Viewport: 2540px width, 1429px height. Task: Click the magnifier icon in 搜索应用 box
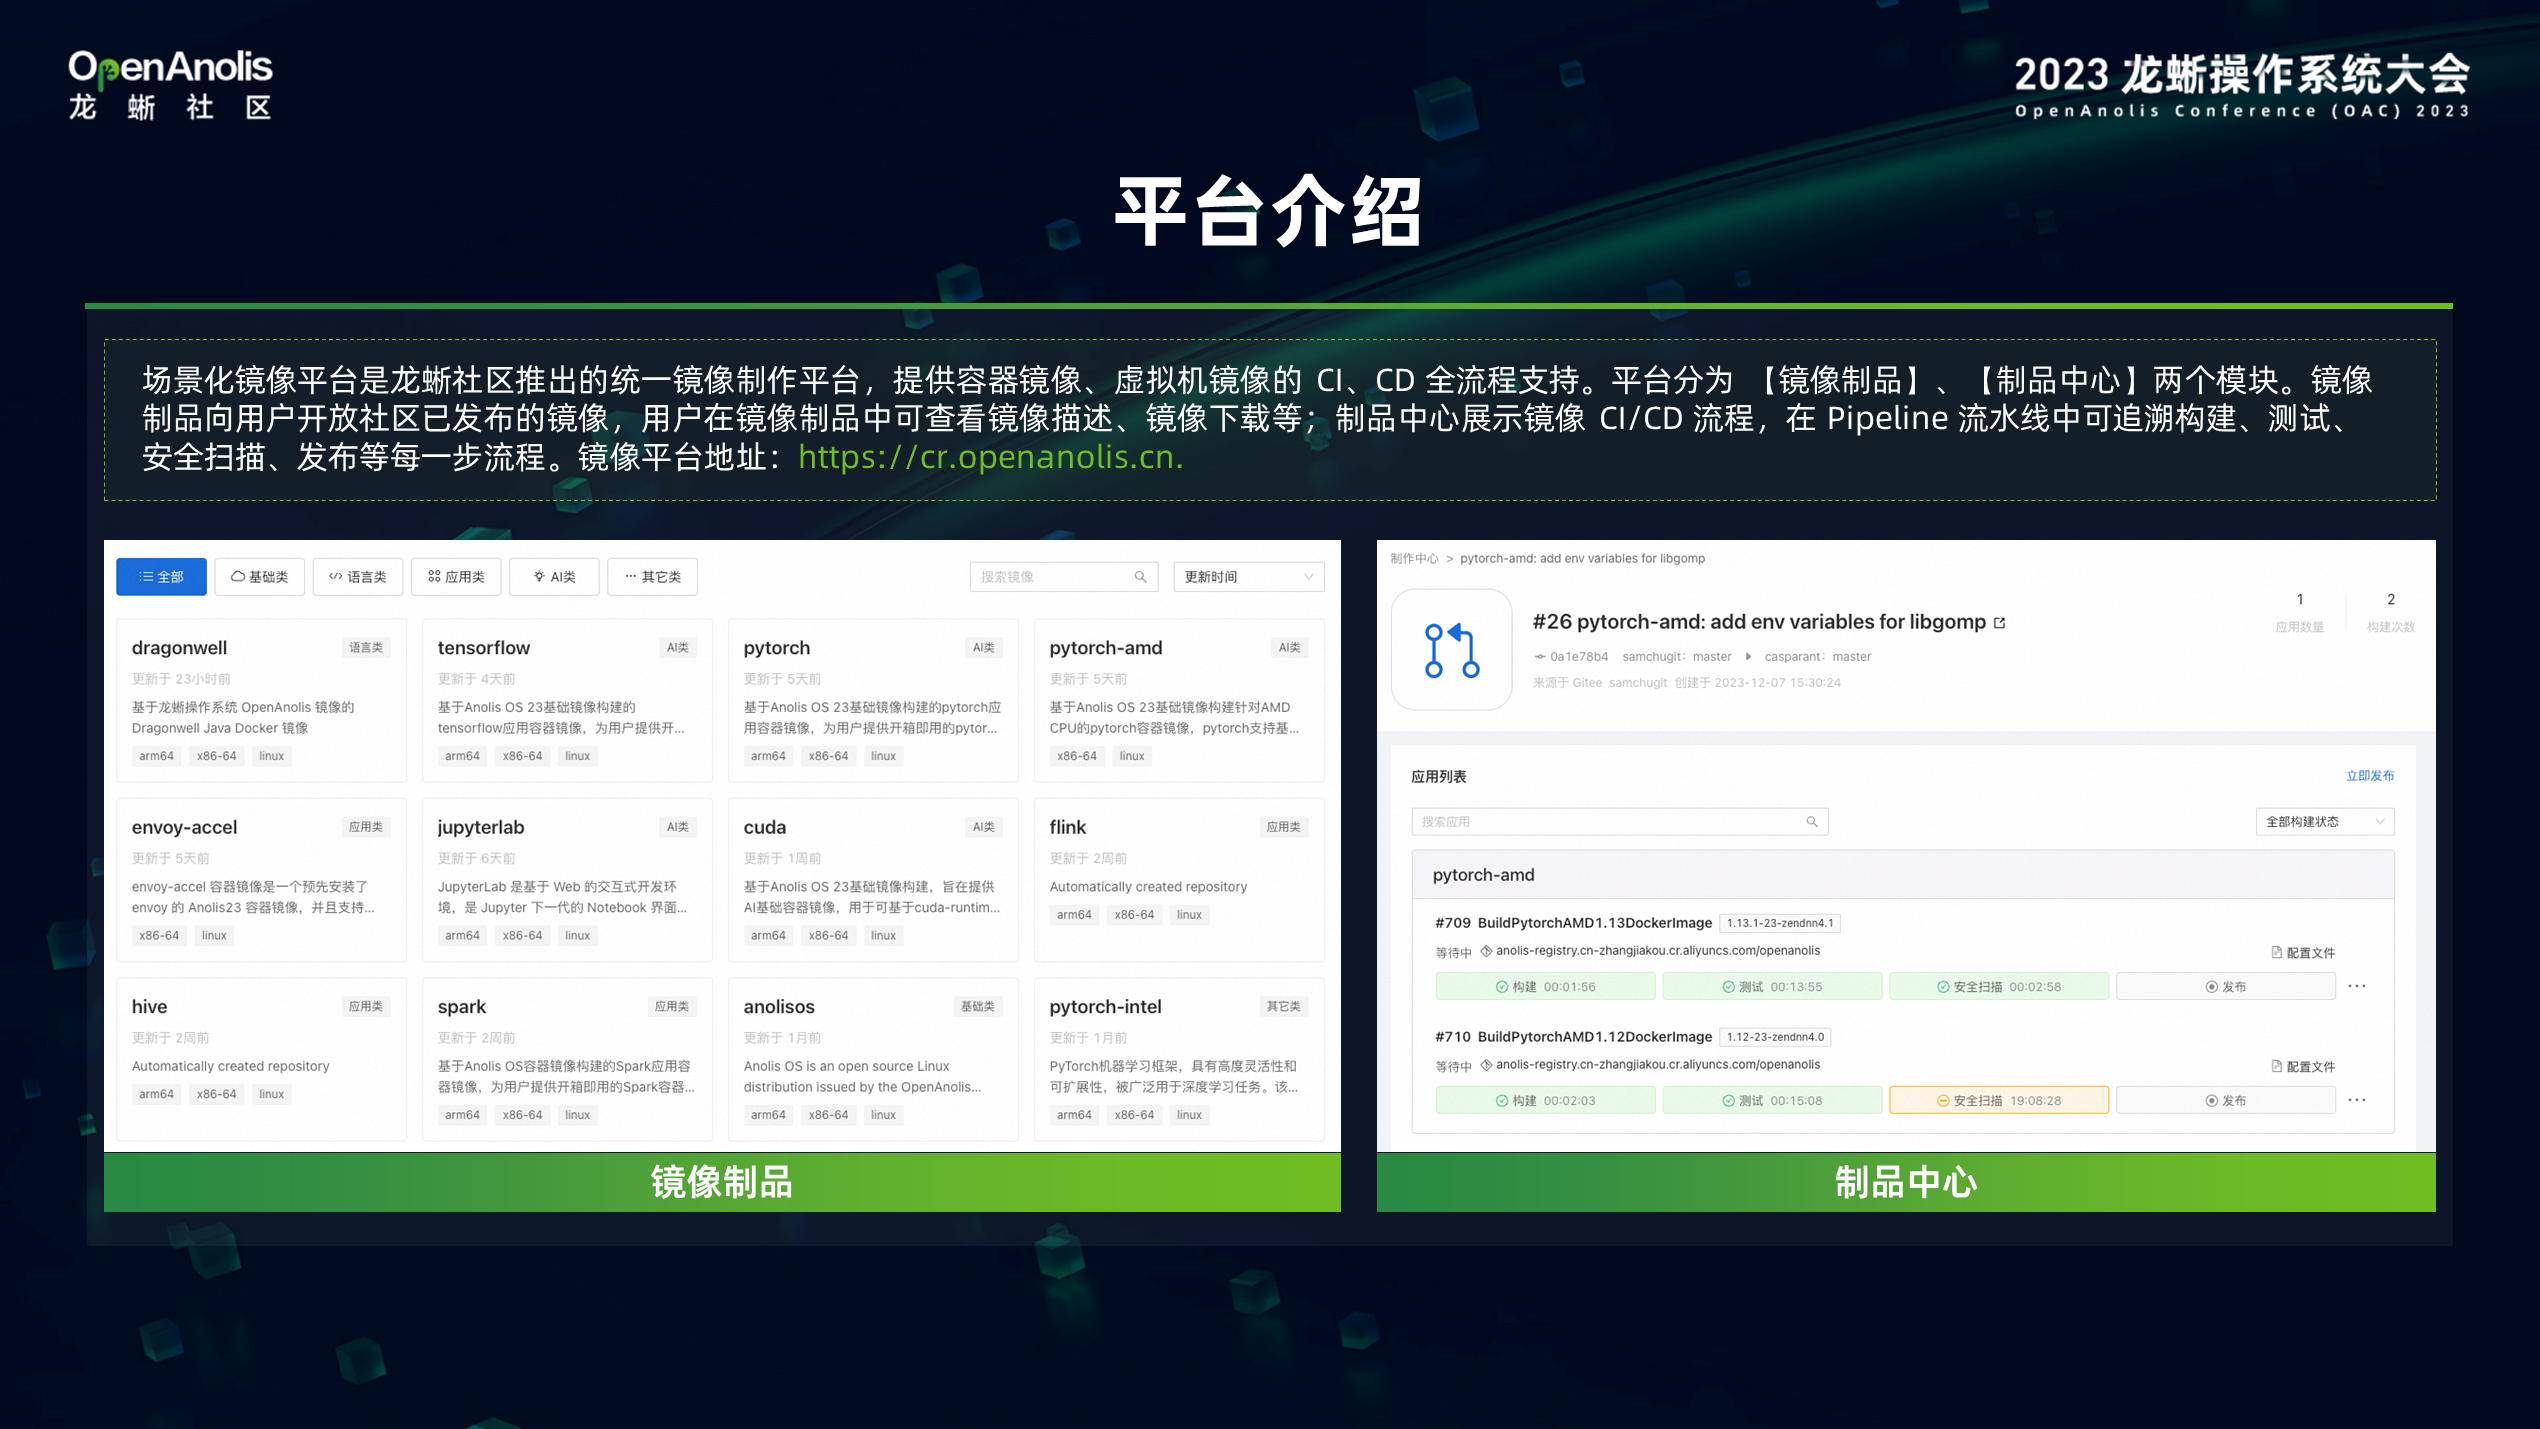[x=1812, y=822]
